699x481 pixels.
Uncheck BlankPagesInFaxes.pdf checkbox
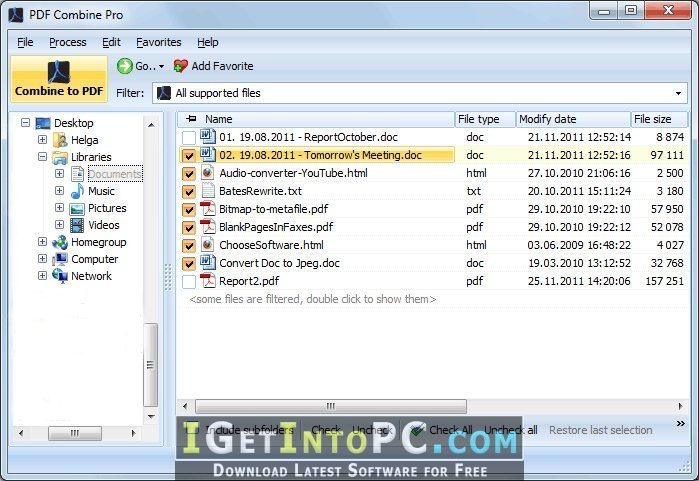click(x=189, y=228)
